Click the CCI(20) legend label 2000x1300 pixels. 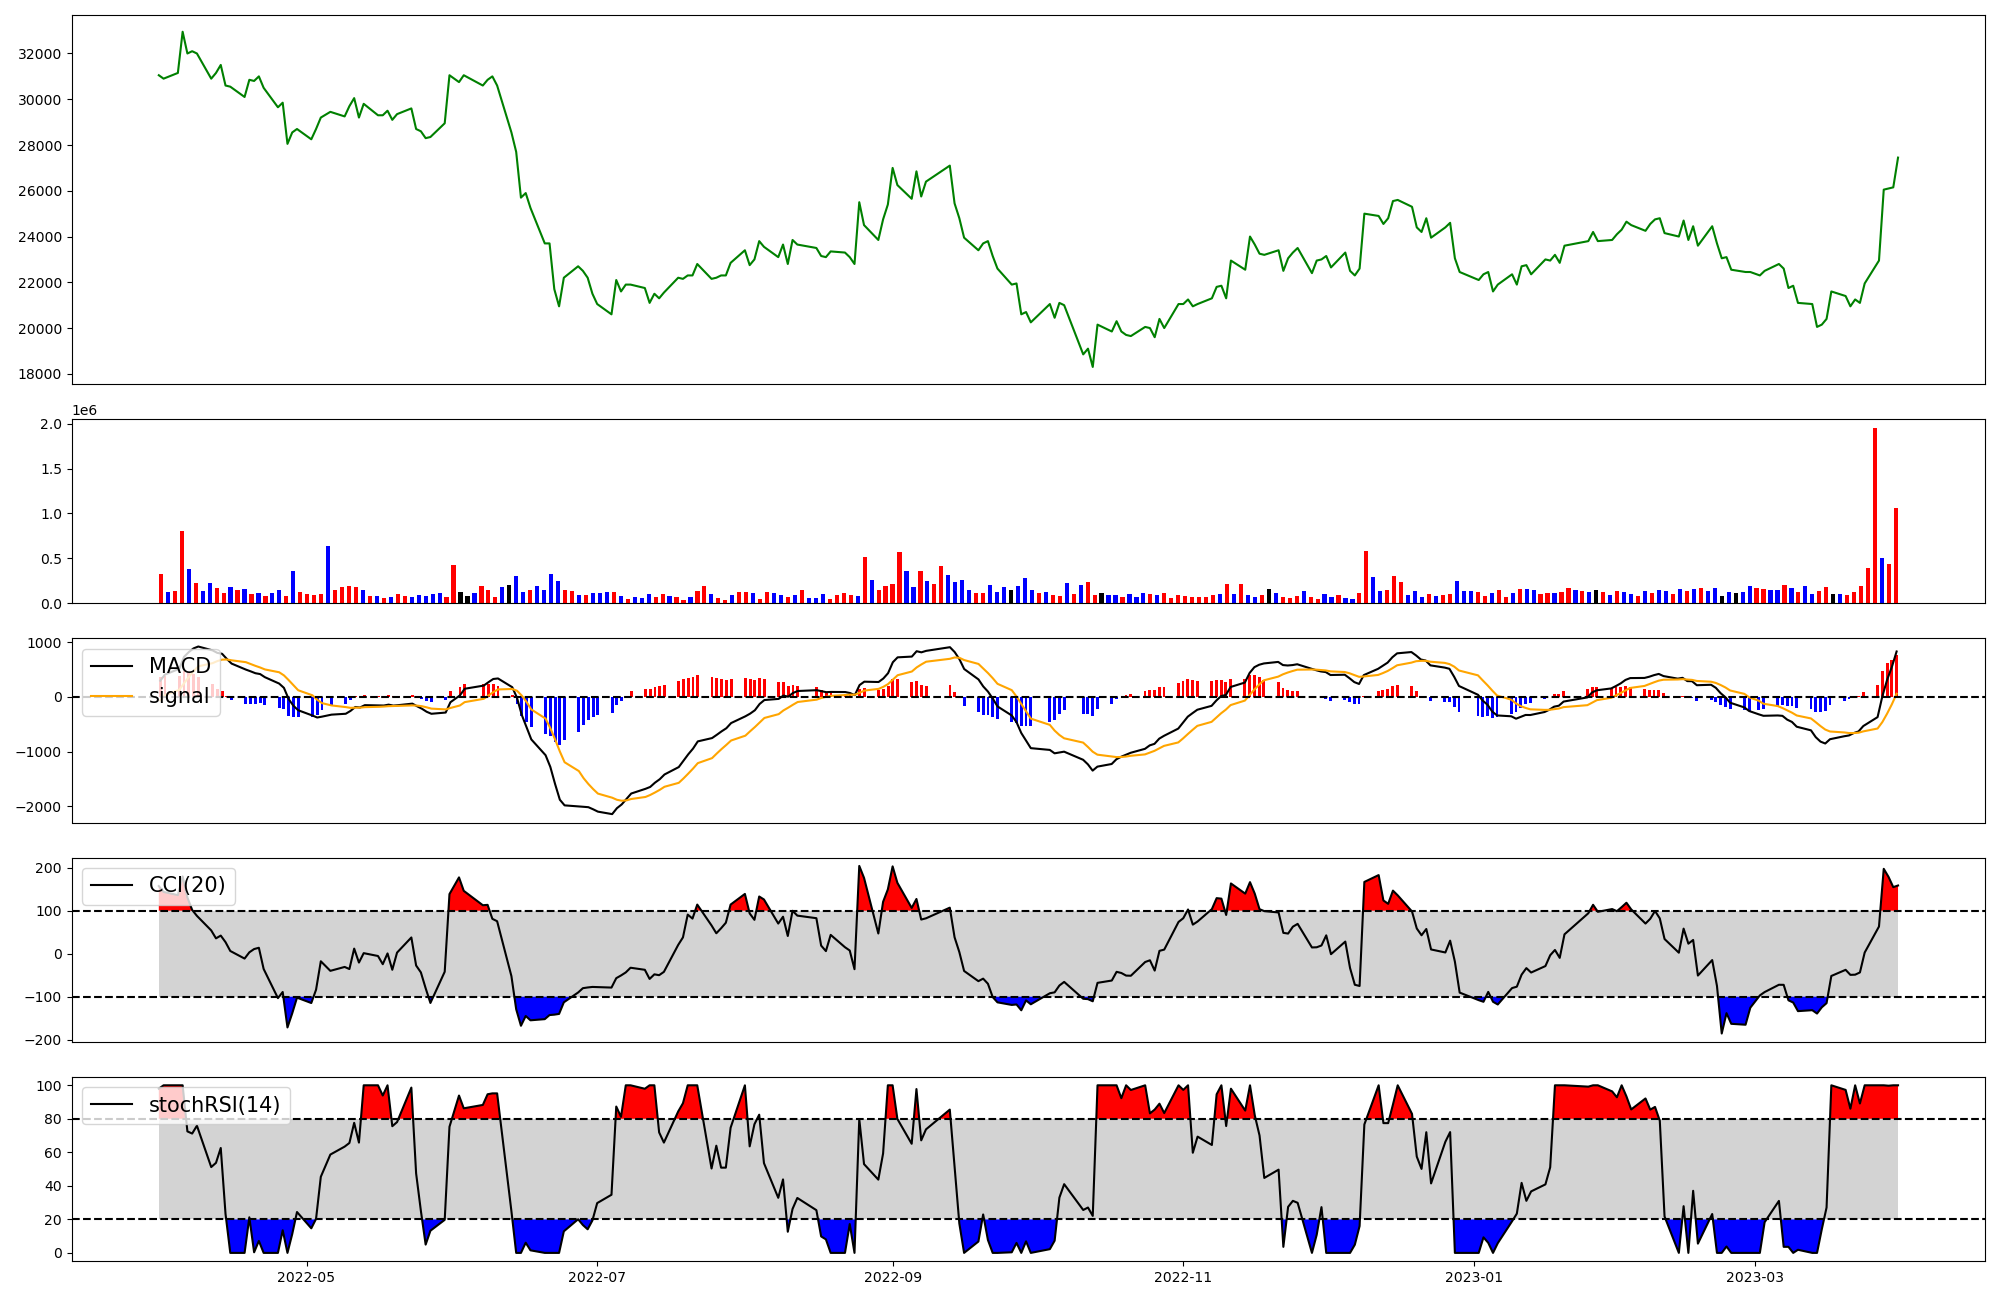(x=187, y=885)
